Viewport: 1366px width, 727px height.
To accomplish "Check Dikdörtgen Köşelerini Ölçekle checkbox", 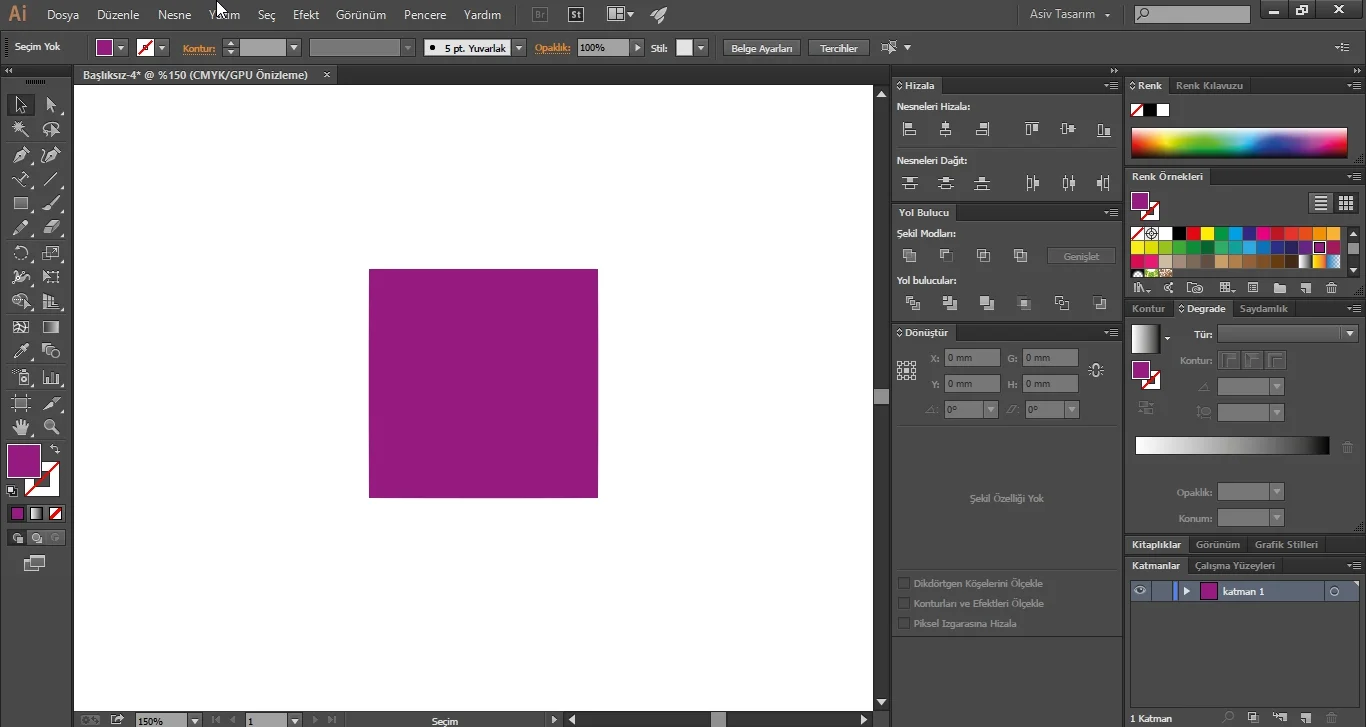I will click(x=904, y=583).
